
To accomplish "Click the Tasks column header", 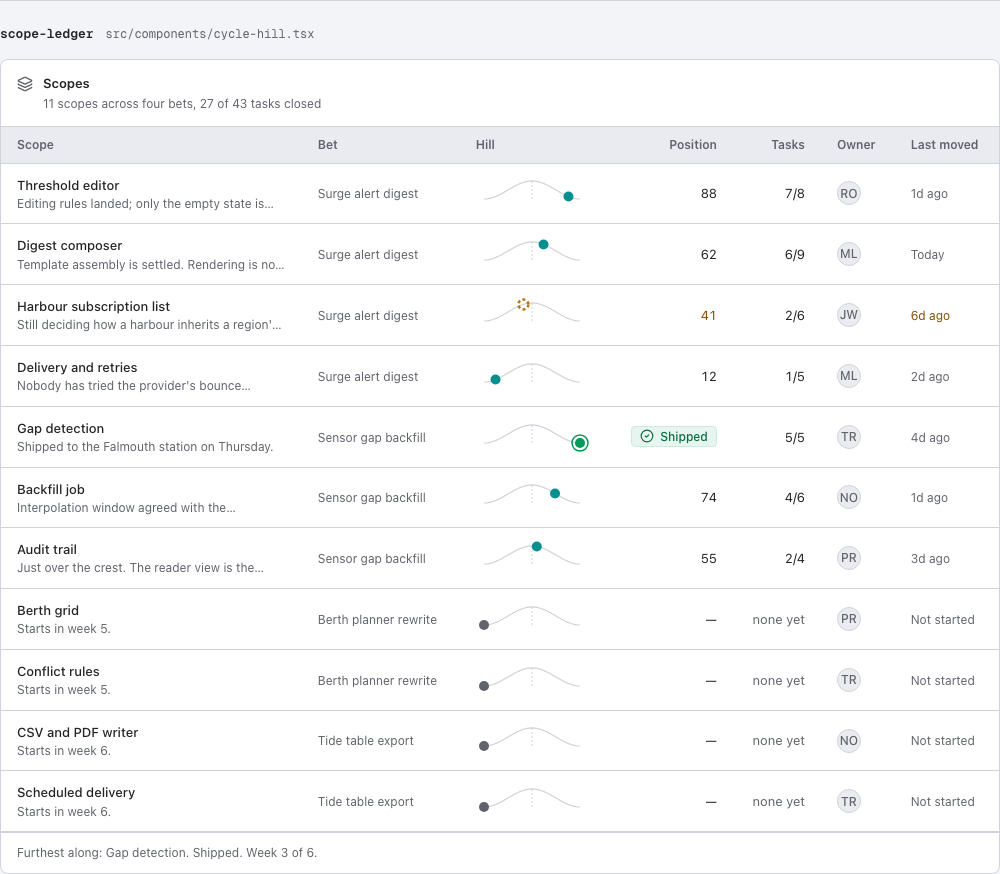I will pyautogui.click(x=788, y=145).
